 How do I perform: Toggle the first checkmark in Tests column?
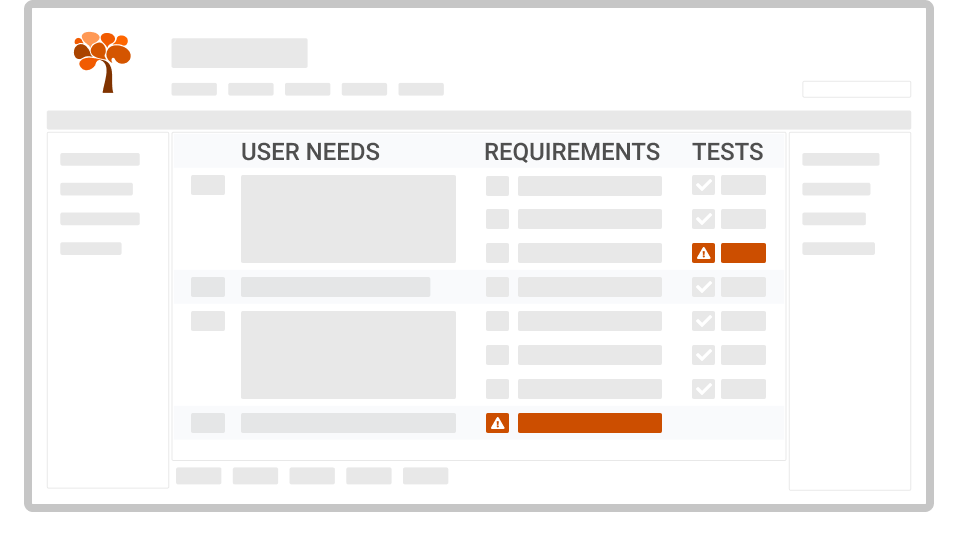[703, 185]
